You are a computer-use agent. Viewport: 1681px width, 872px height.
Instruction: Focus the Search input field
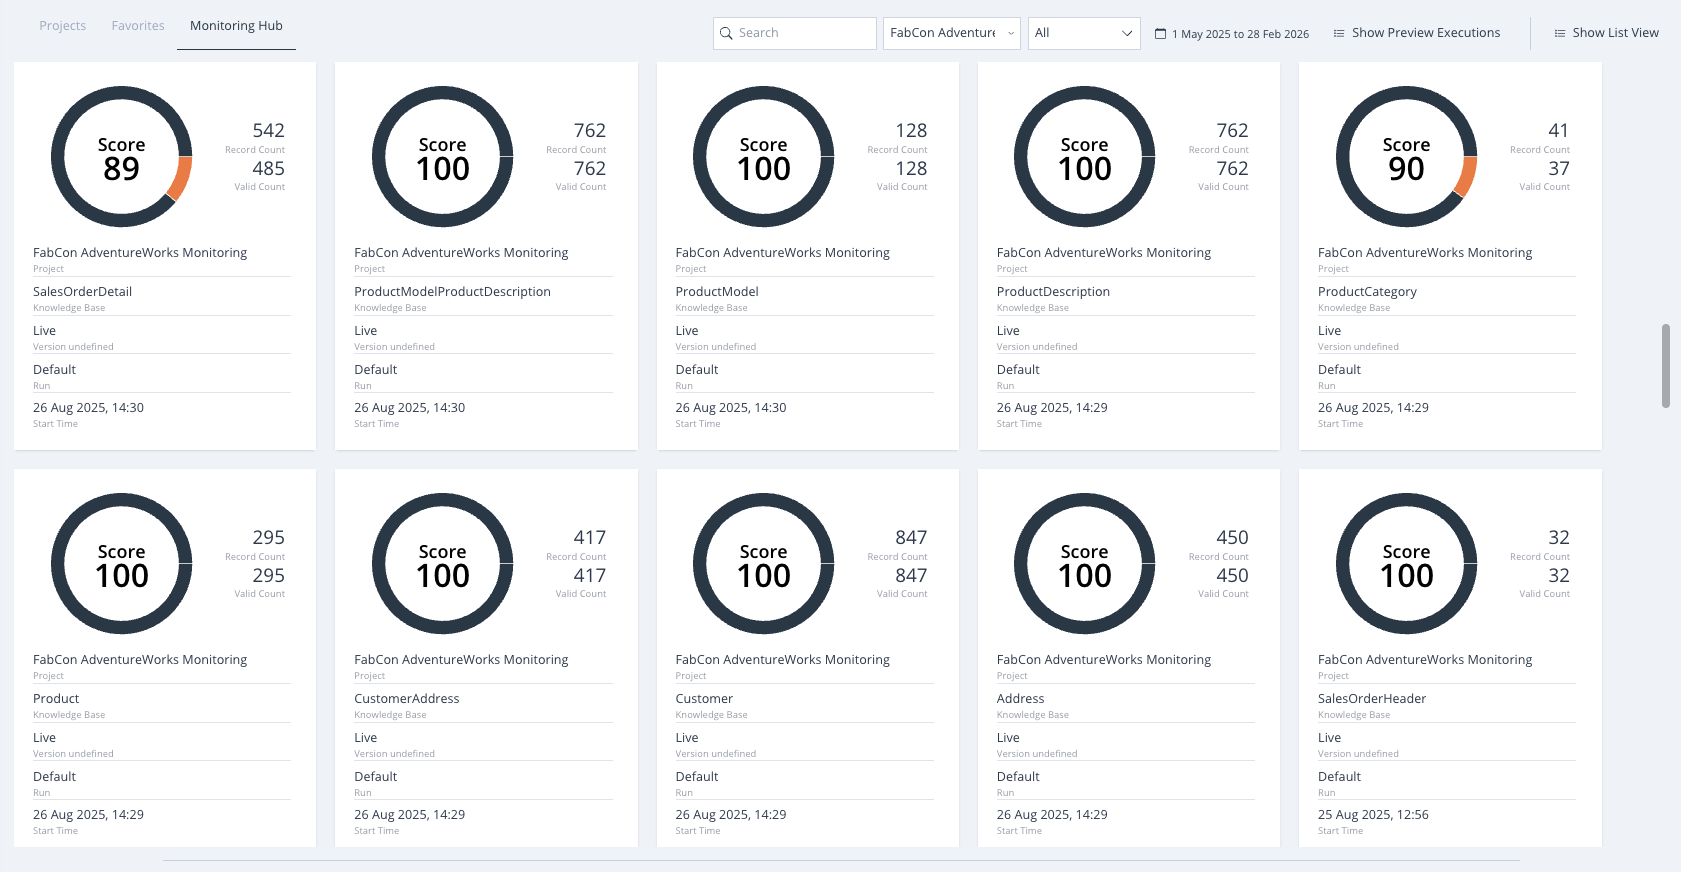point(795,33)
